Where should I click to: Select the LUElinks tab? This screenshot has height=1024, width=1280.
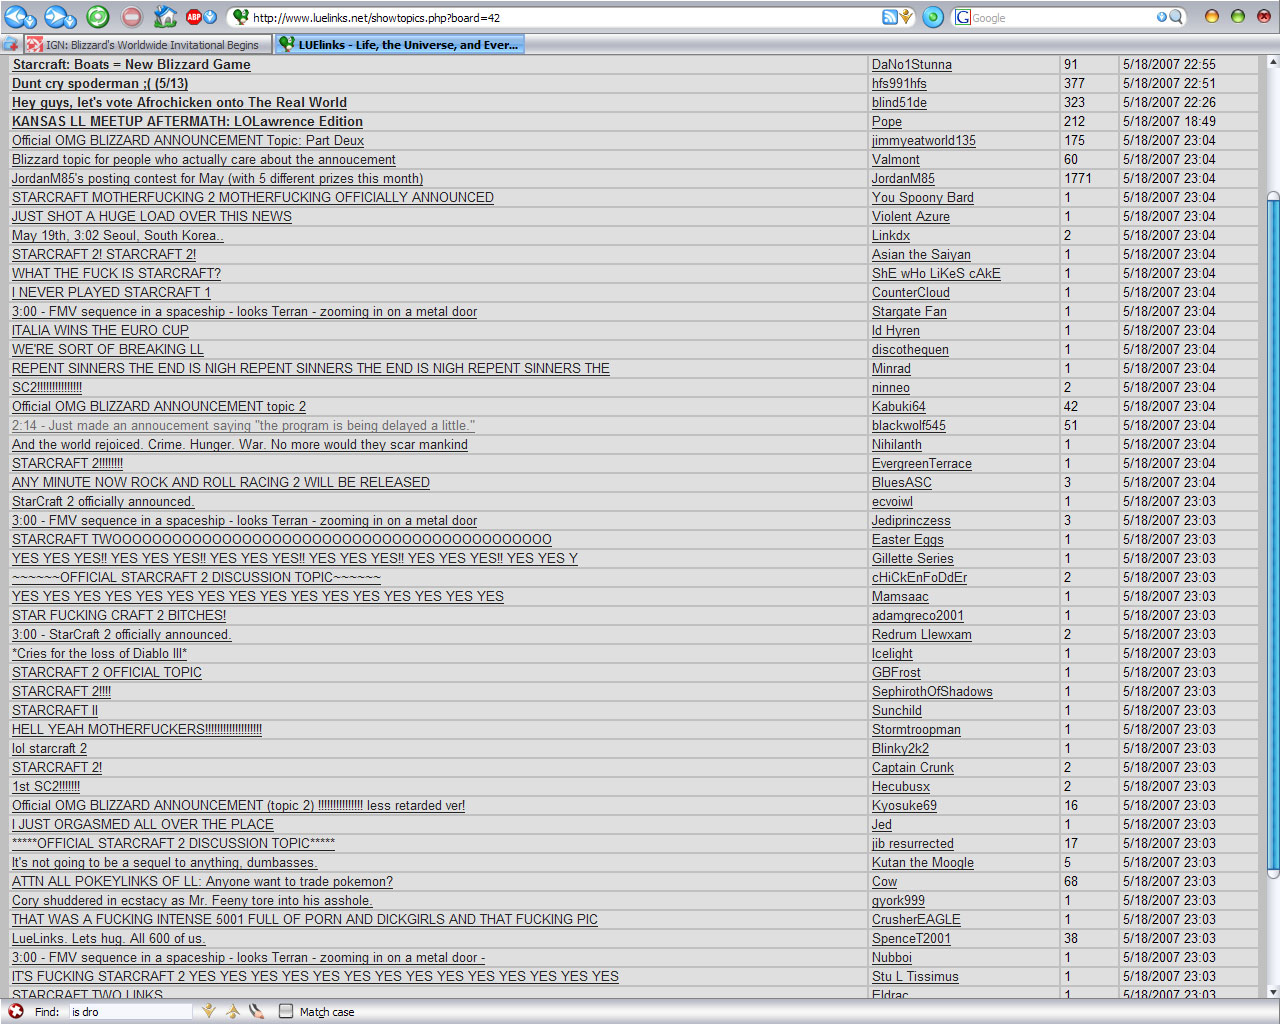coord(399,44)
